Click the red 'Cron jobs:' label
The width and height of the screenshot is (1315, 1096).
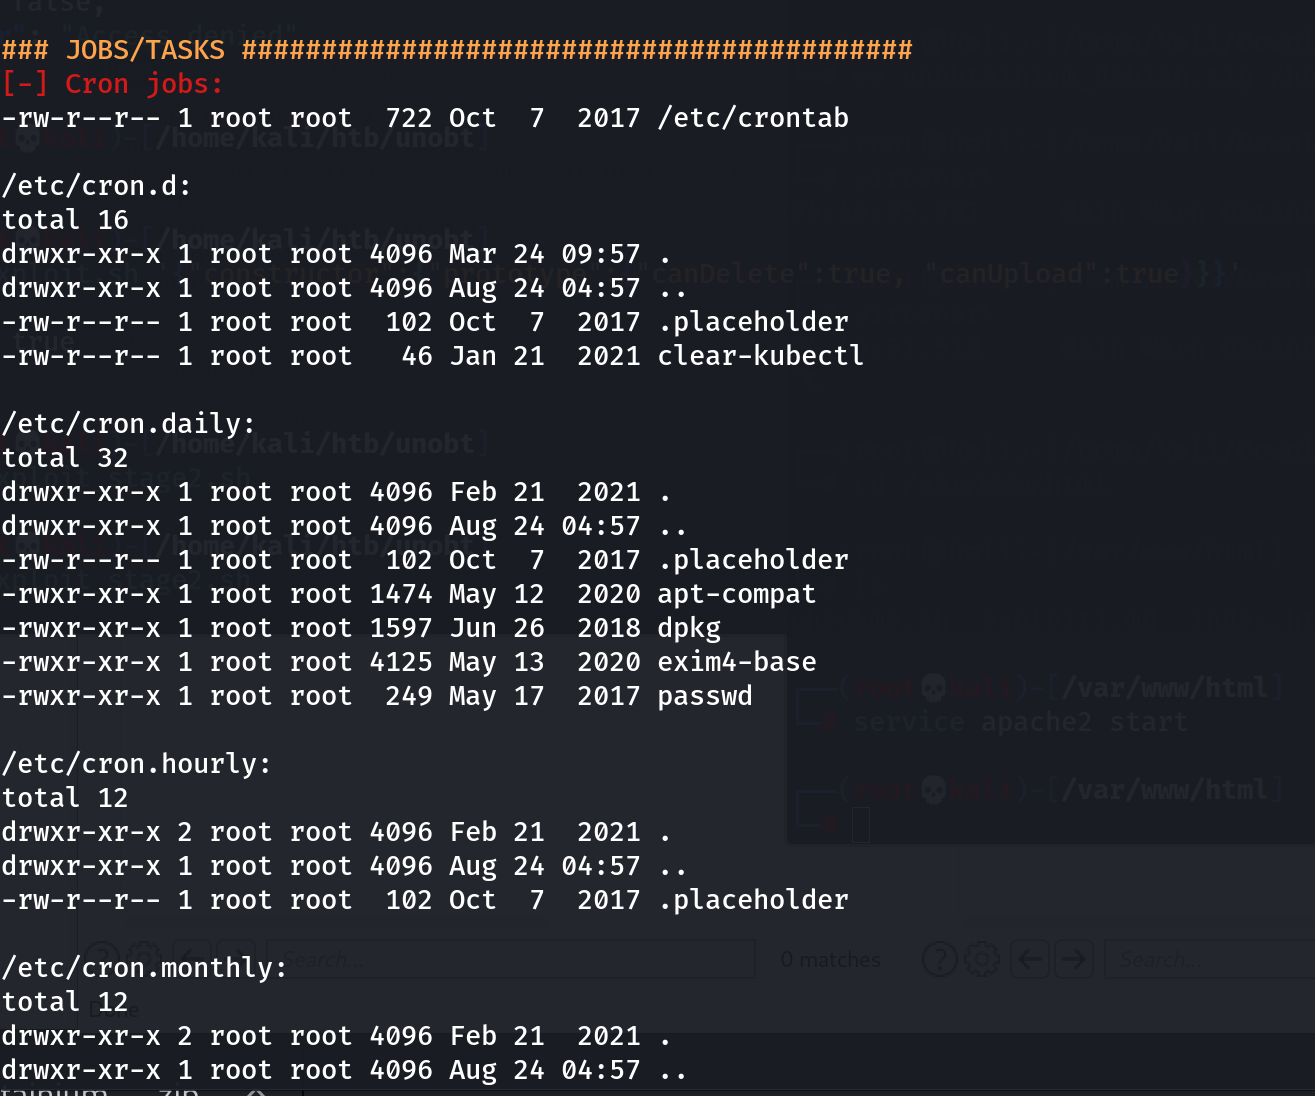click(144, 84)
